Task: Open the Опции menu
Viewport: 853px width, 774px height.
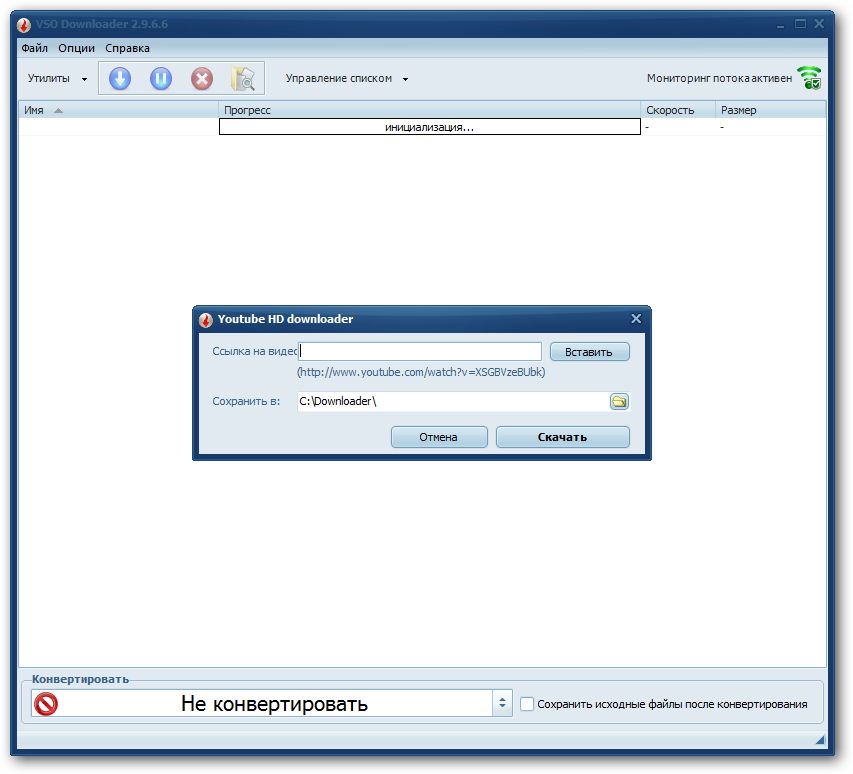Action: pos(77,48)
